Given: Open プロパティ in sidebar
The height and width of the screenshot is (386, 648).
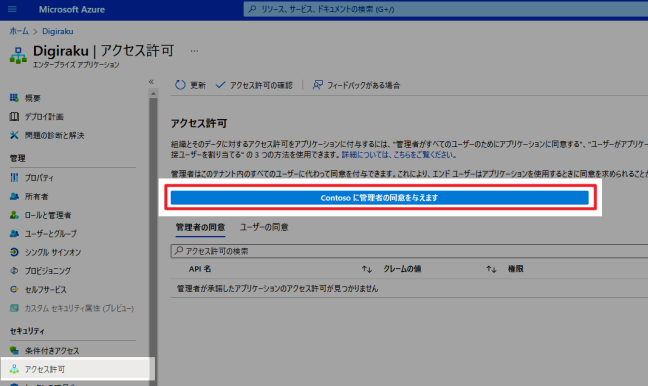Looking at the screenshot, I should pyautogui.click(x=39, y=178).
